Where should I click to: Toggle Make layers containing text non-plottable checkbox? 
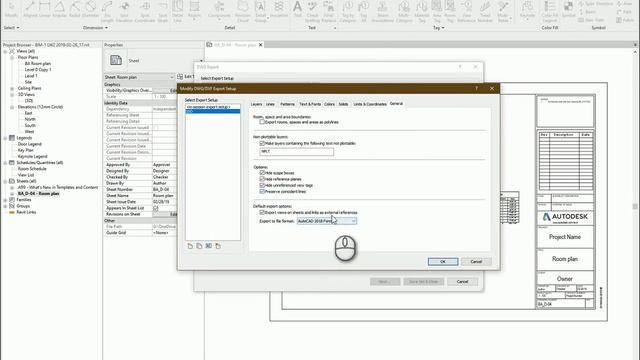pyautogui.click(x=262, y=143)
